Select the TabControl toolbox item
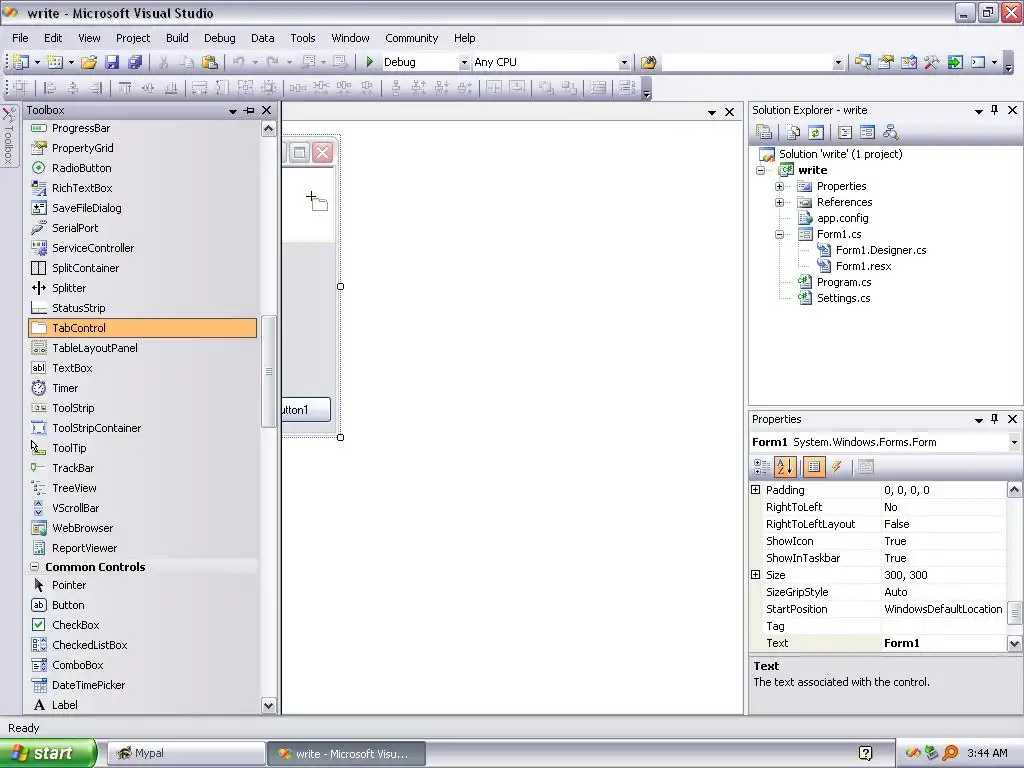Viewport: 1024px width, 768px height. click(x=142, y=328)
